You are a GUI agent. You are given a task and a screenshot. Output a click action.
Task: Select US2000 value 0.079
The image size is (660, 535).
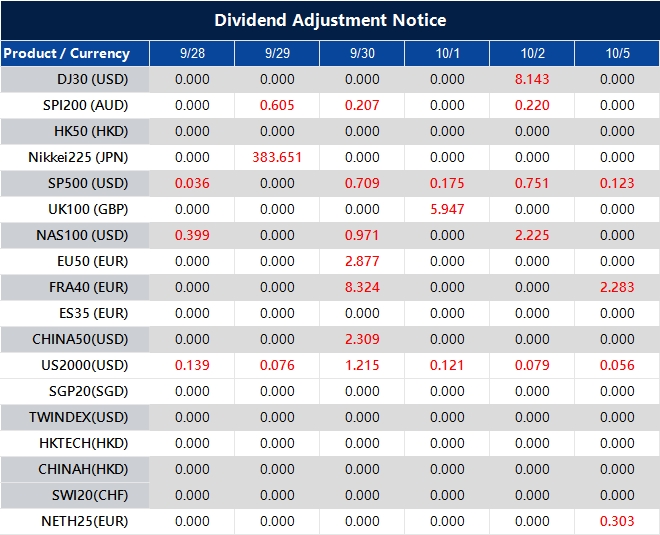pyautogui.click(x=532, y=365)
